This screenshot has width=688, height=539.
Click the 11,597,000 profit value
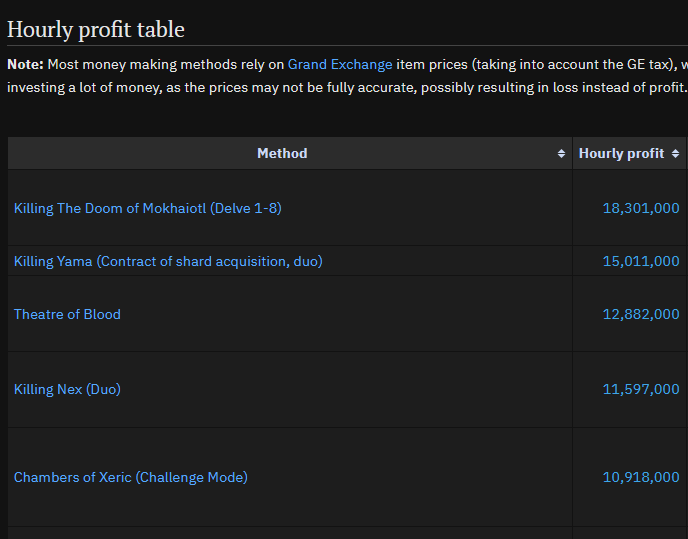pos(641,389)
